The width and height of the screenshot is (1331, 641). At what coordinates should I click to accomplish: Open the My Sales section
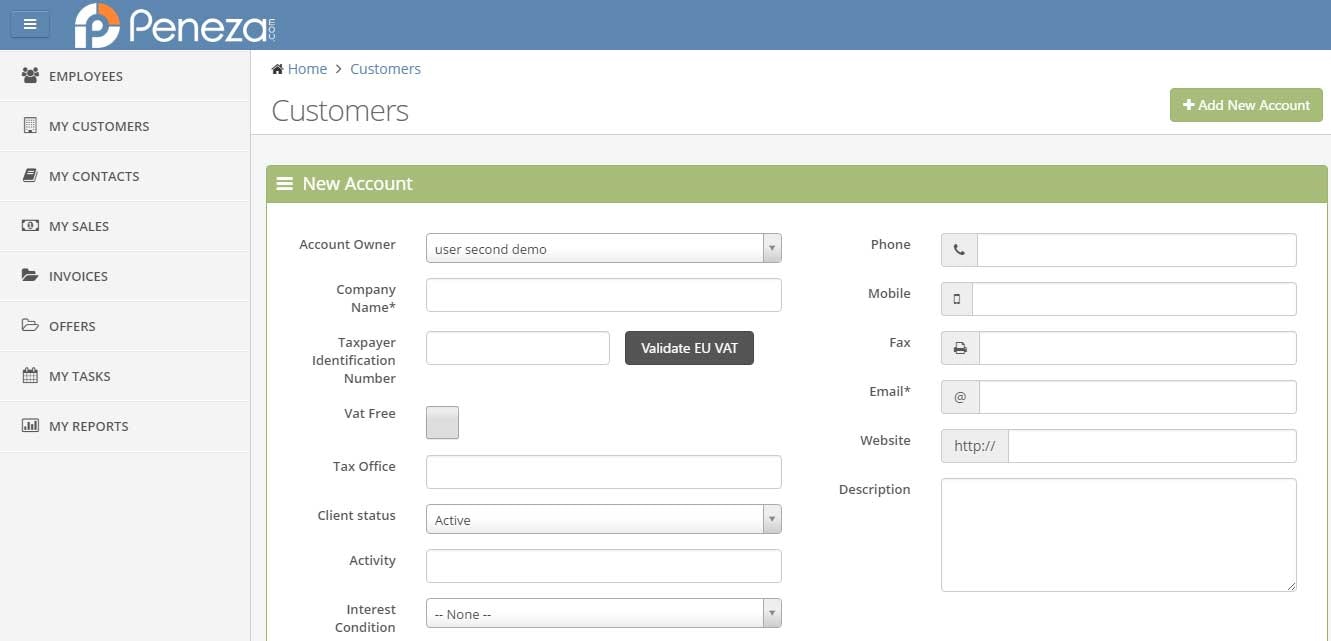point(30,225)
